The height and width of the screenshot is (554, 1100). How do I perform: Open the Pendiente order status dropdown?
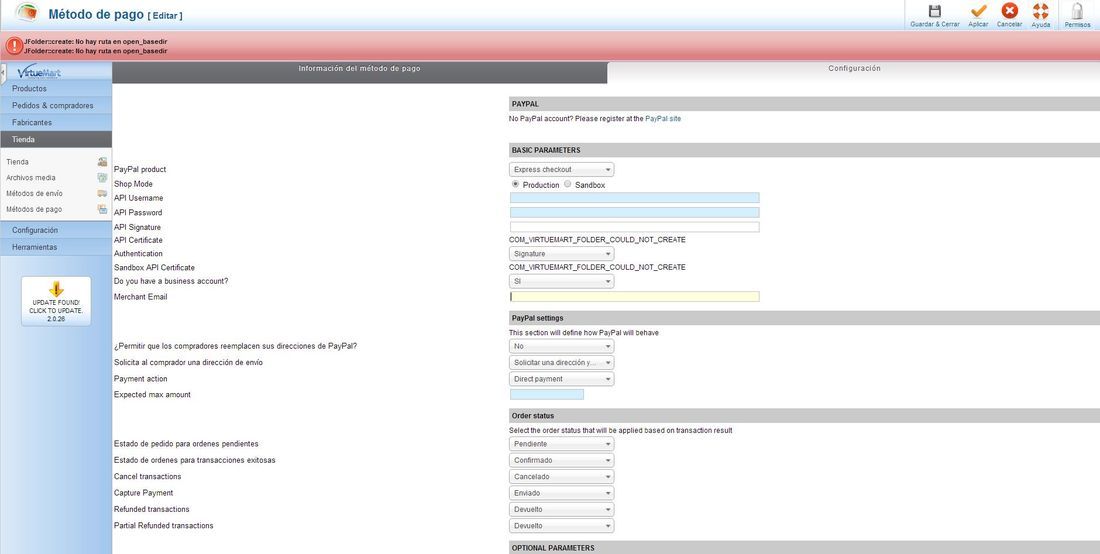[561, 444]
